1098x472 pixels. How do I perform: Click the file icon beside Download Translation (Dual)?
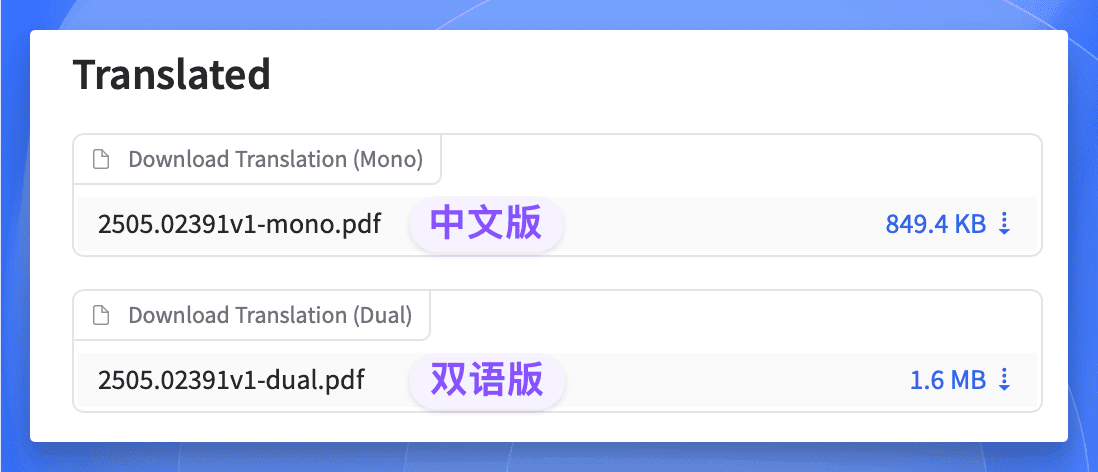[x=100, y=316]
